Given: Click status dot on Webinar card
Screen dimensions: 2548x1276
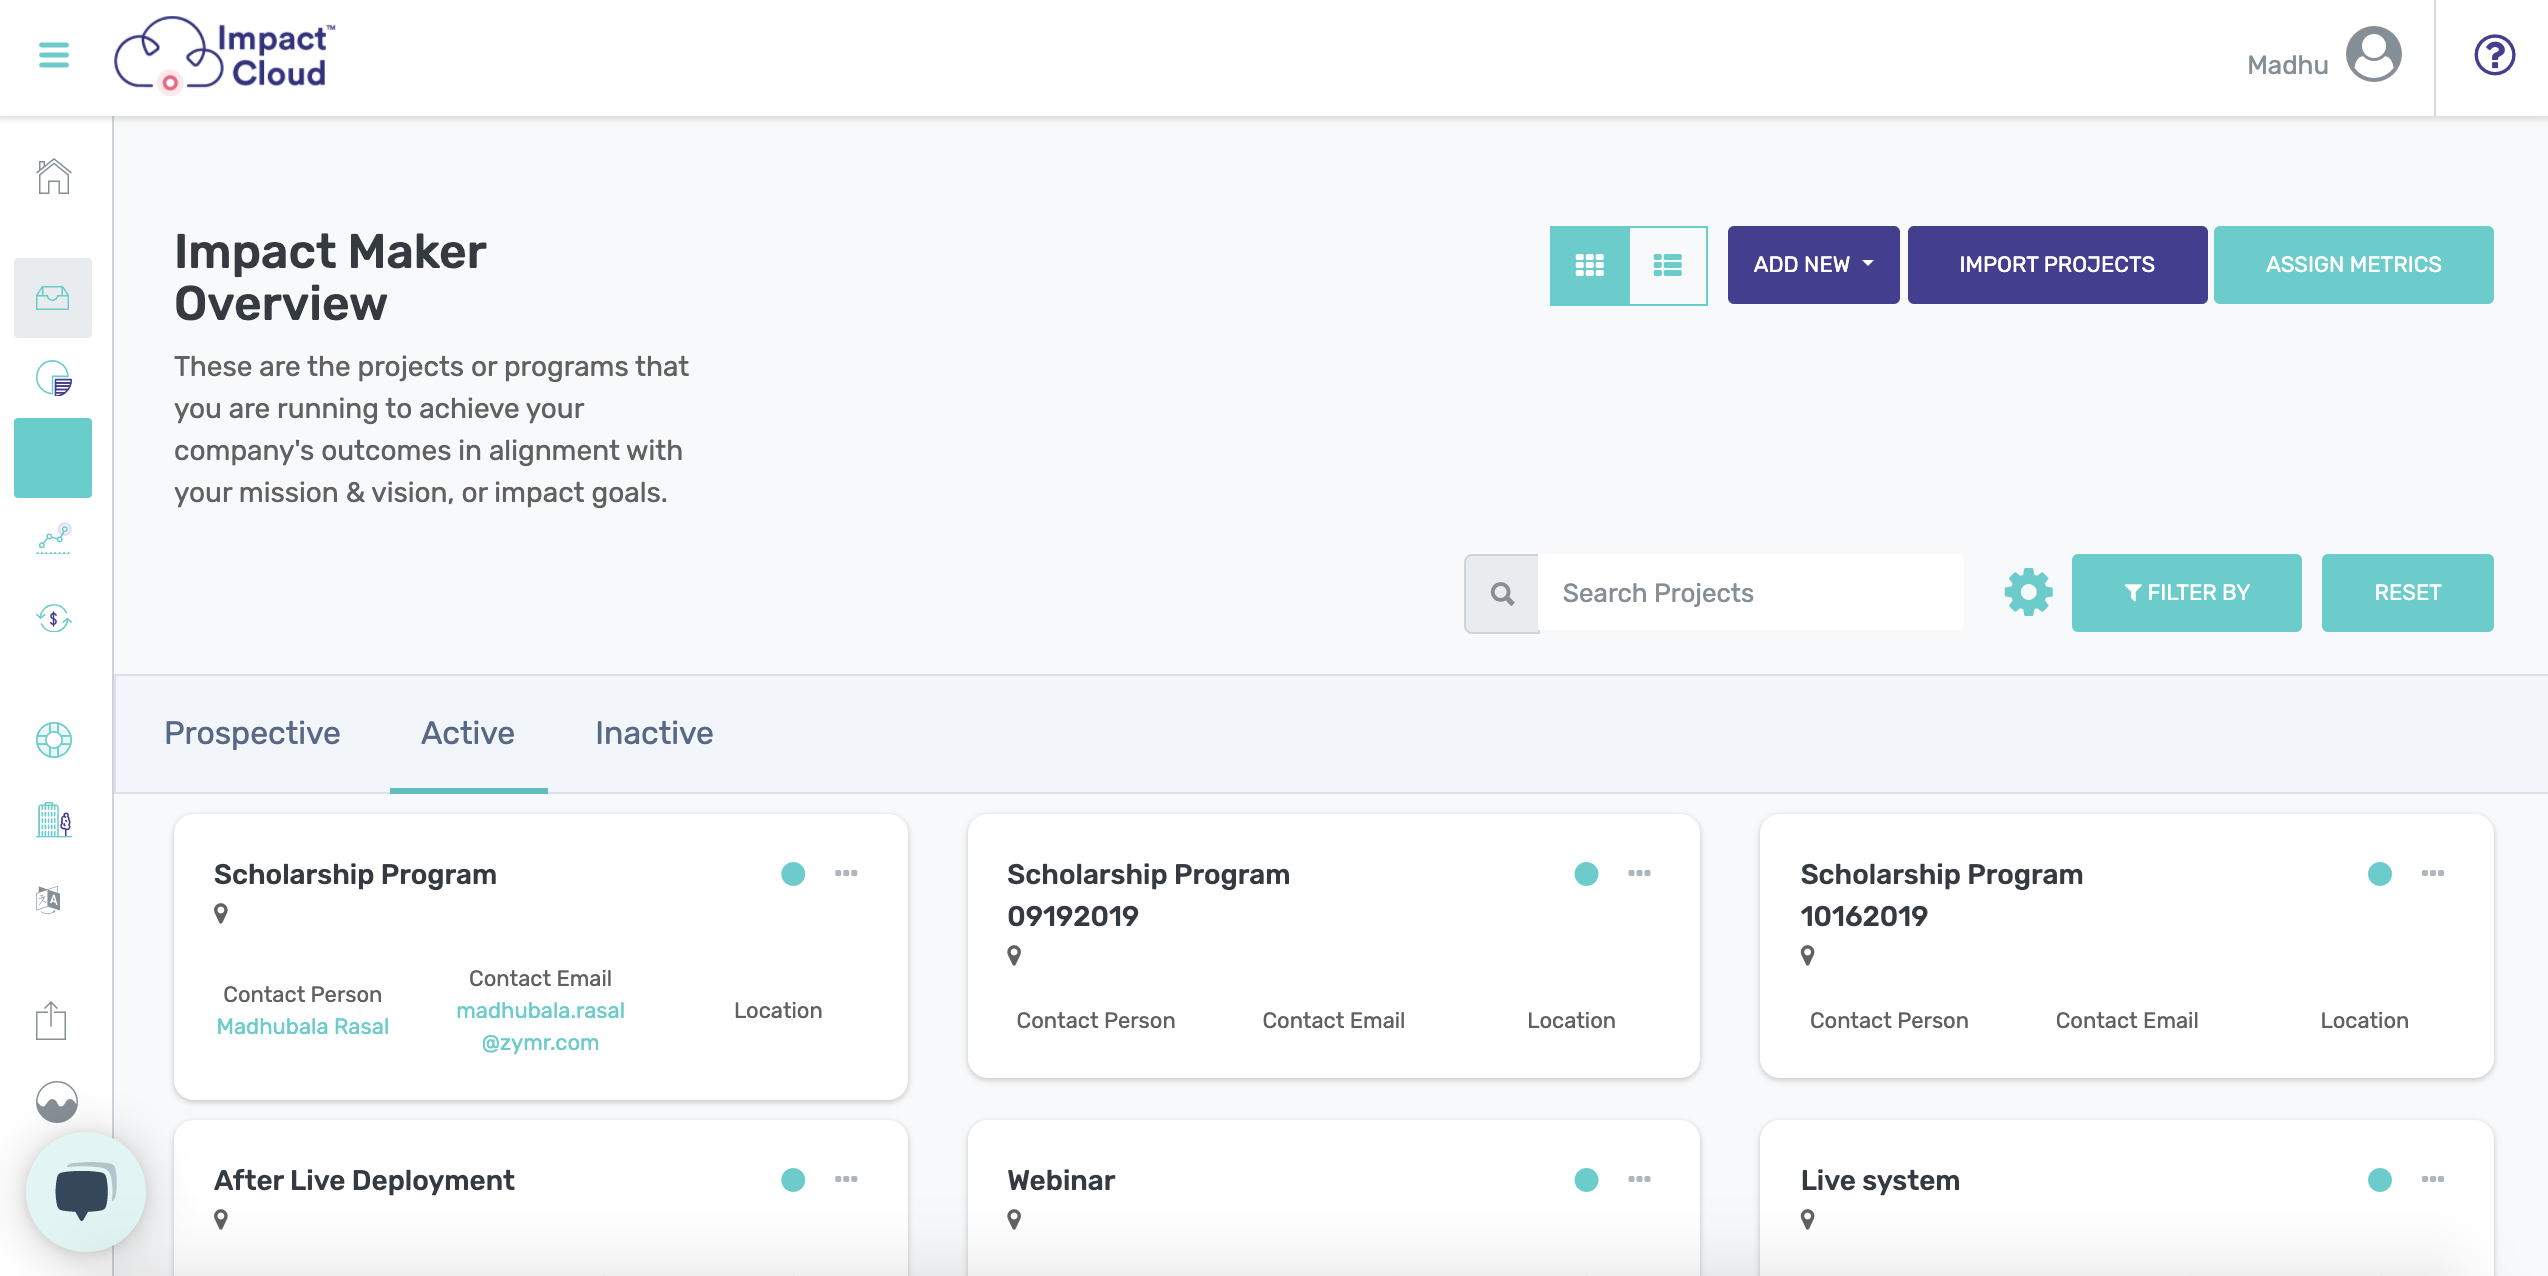Looking at the screenshot, I should coord(1586,1180).
